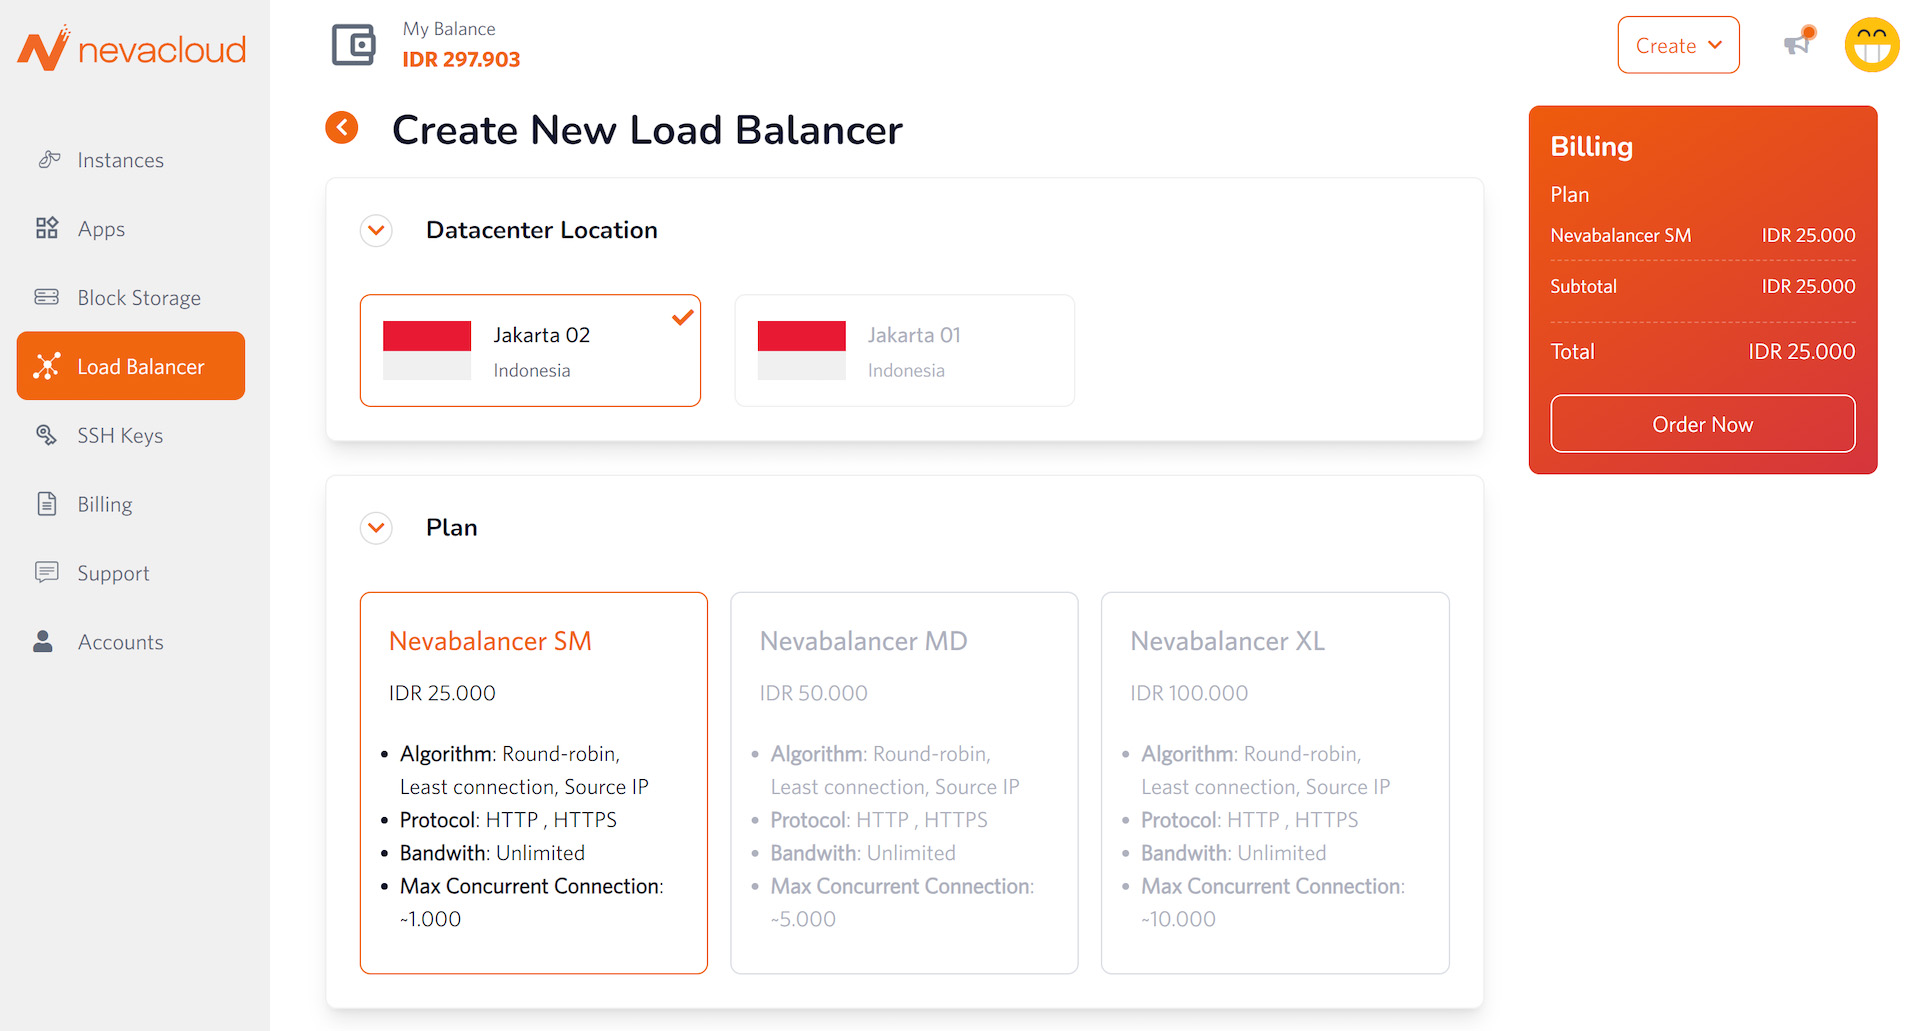Click the smiley user avatar

pyautogui.click(x=1871, y=45)
